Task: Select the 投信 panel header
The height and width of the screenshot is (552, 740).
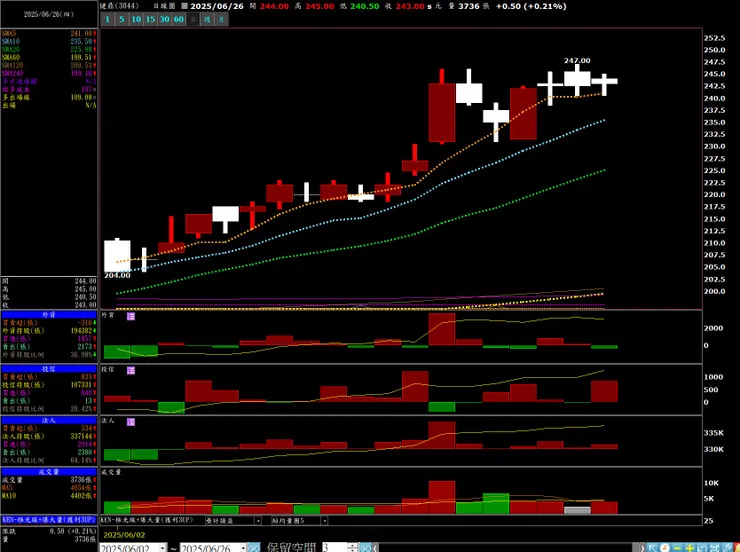Action: (49, 369)
